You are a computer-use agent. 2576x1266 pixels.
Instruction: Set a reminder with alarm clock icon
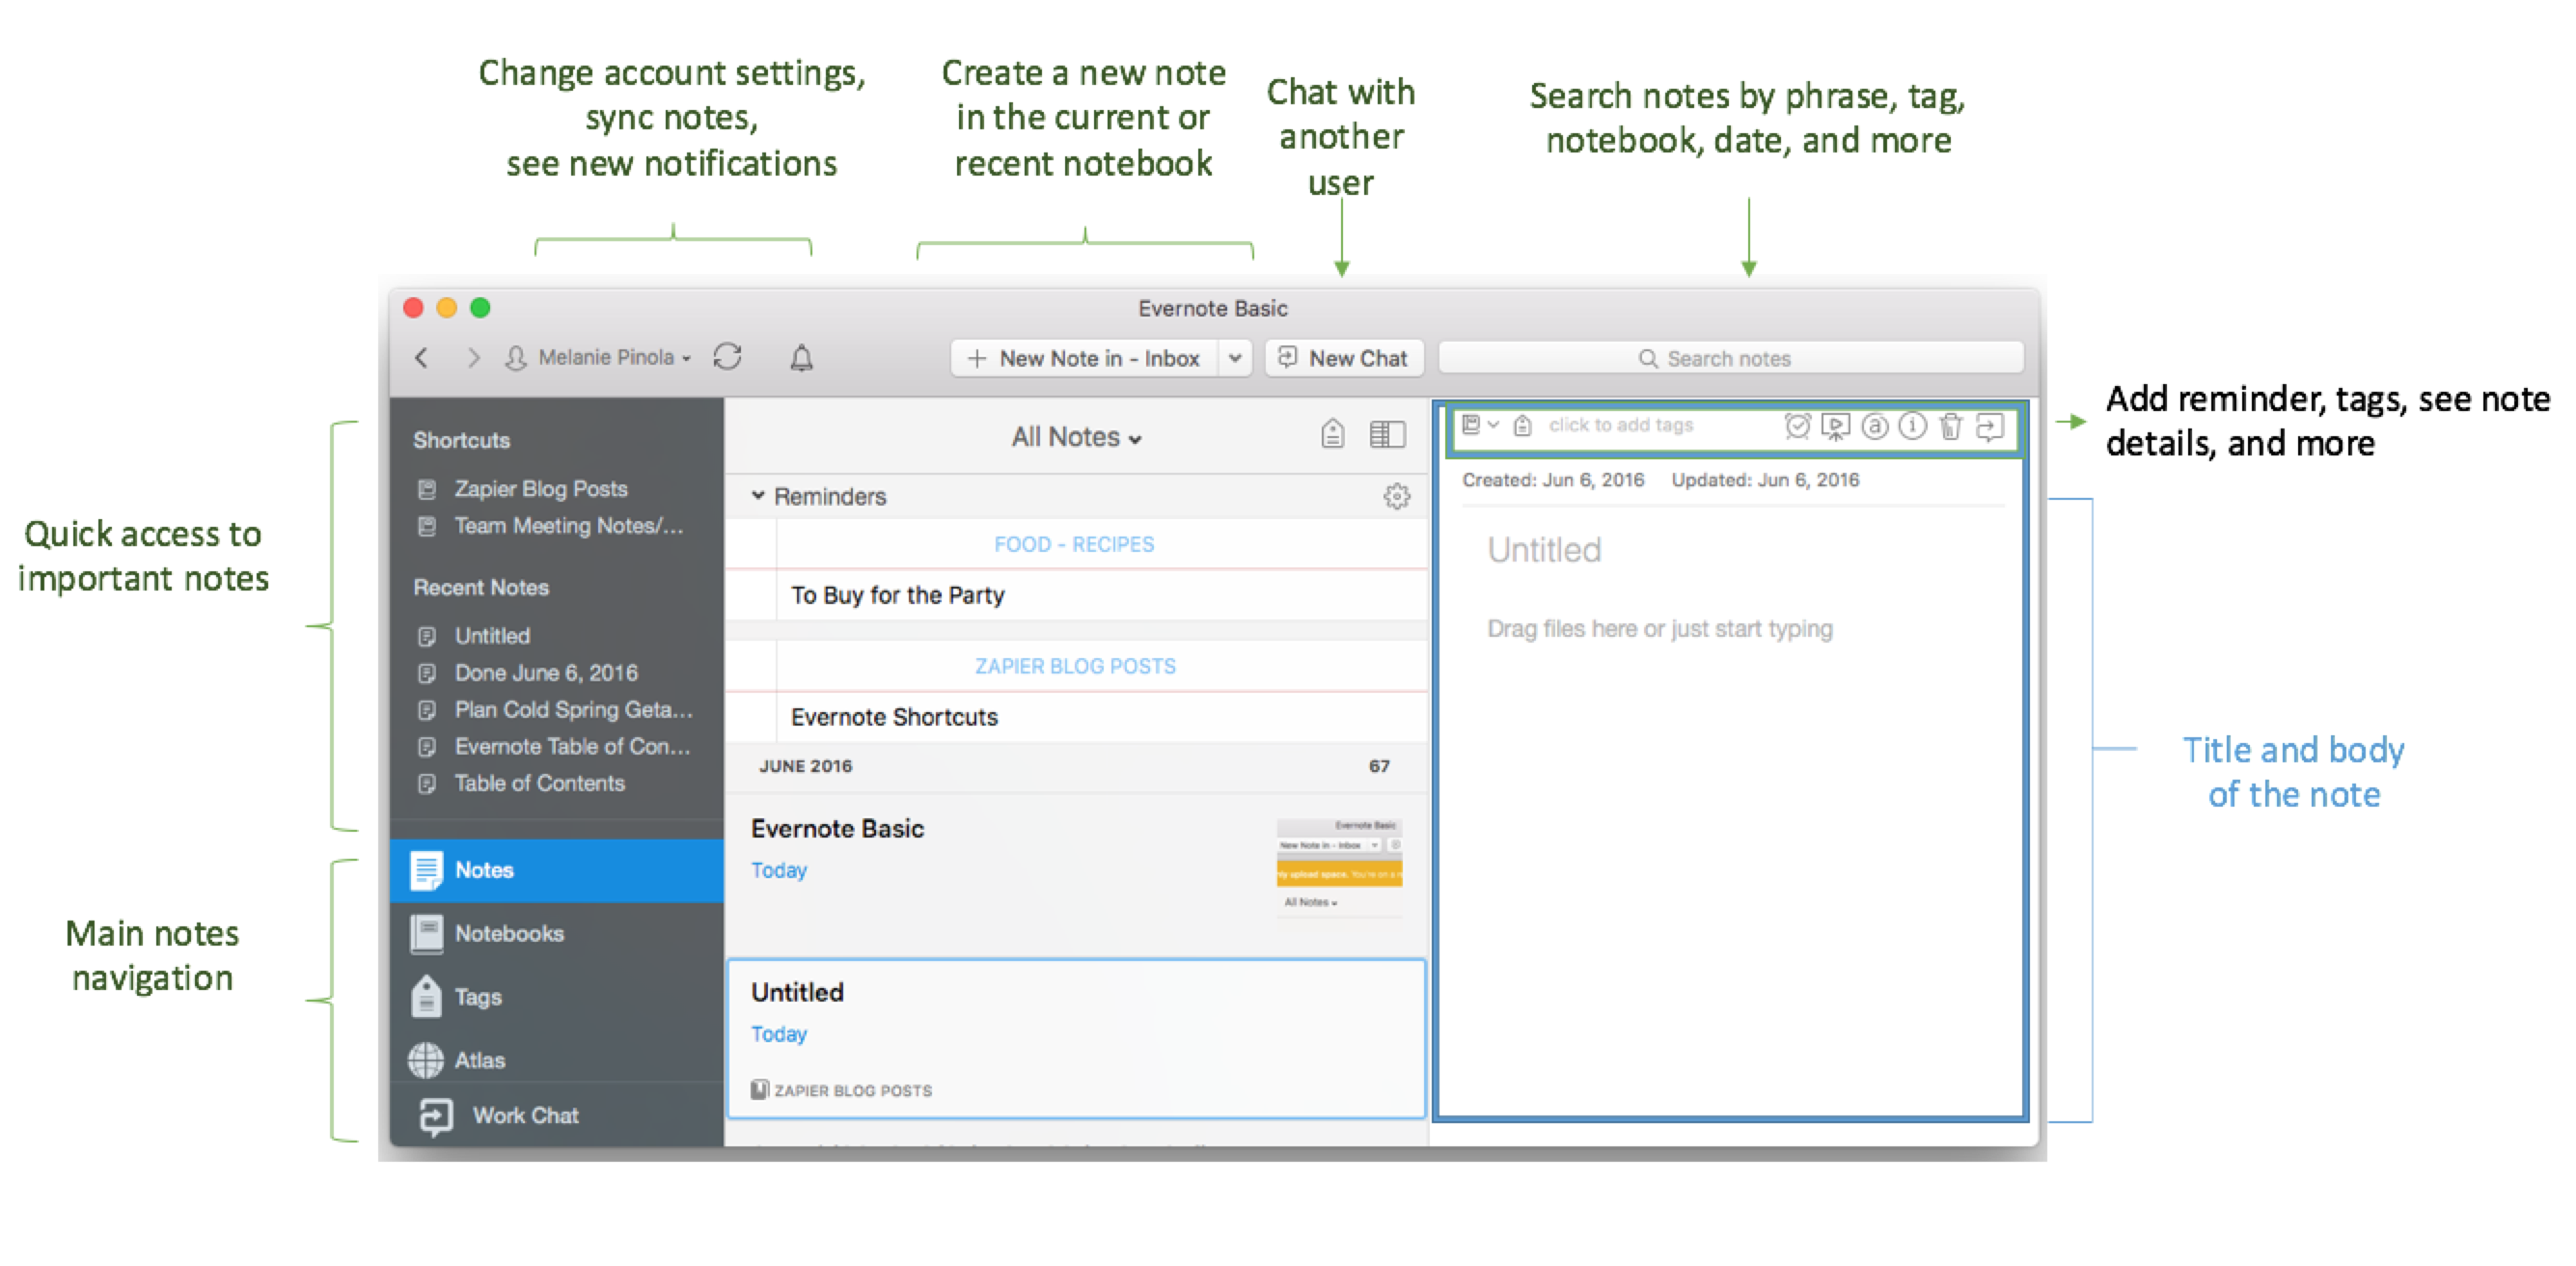(x=1796, y=426)
